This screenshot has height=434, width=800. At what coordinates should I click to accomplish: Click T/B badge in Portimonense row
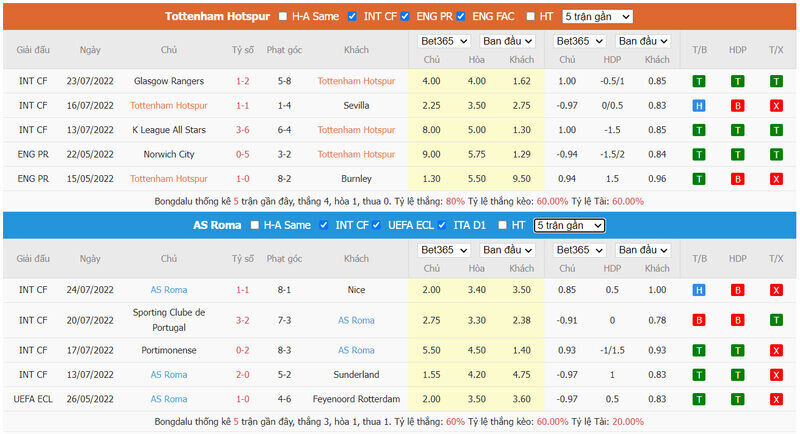pos(699,350)
